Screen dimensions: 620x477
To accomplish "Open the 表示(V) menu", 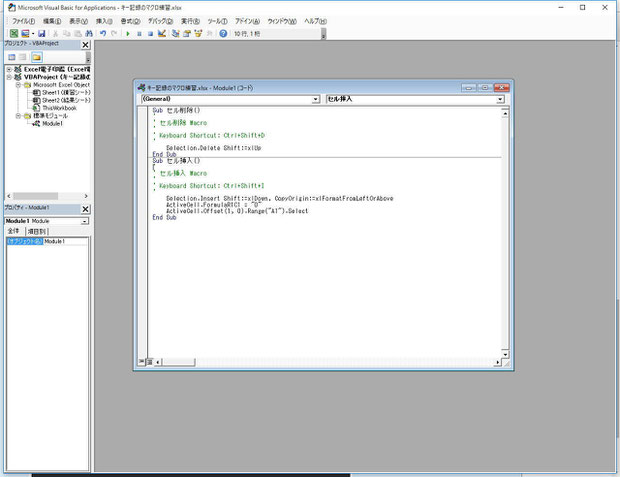I will pyautogui.click(x=78, y=21).
